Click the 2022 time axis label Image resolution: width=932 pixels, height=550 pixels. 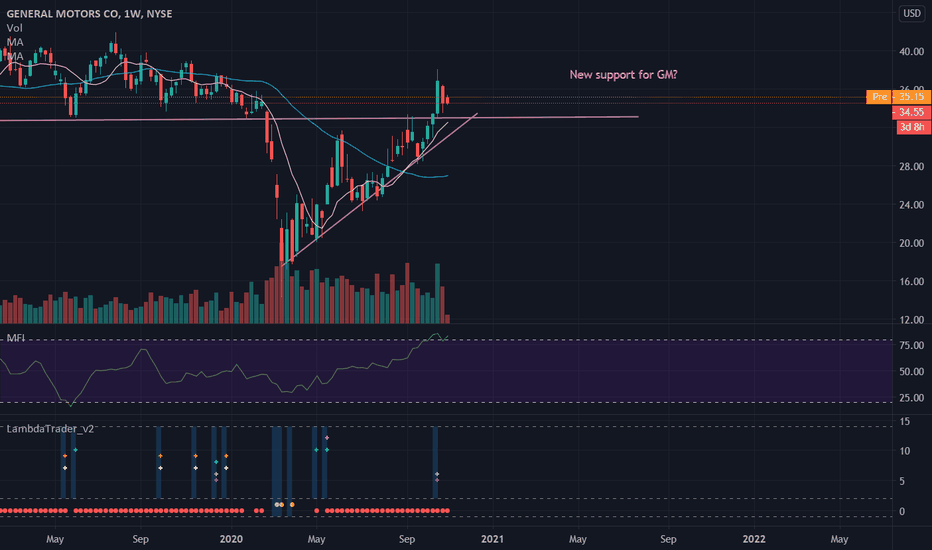tap(754, 539)
